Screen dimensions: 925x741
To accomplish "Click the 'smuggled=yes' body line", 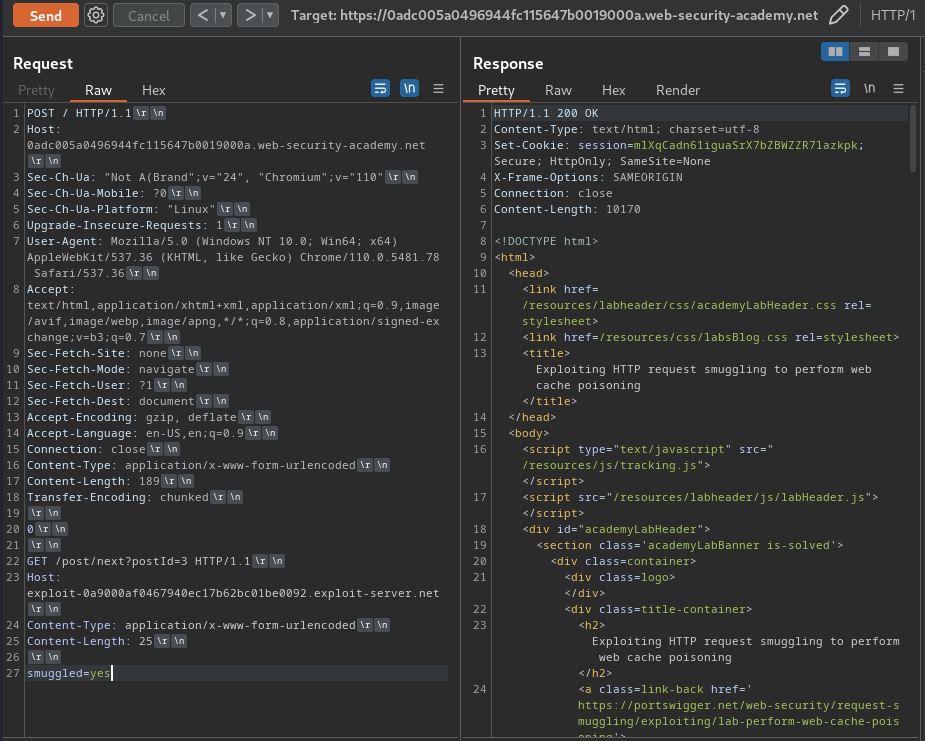I will pyautogui.click(x=68, y=673).
